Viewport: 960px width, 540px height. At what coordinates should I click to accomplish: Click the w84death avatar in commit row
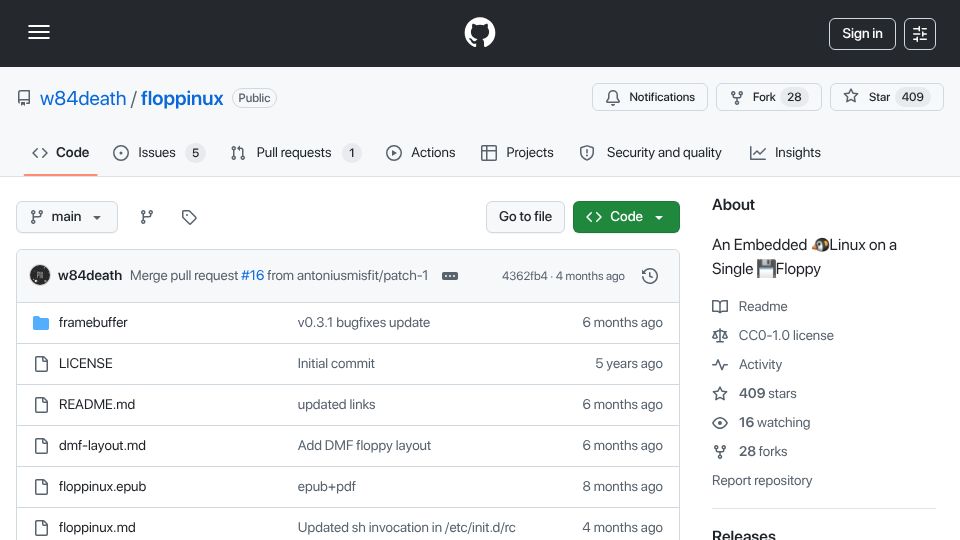[x=40, y=276]
